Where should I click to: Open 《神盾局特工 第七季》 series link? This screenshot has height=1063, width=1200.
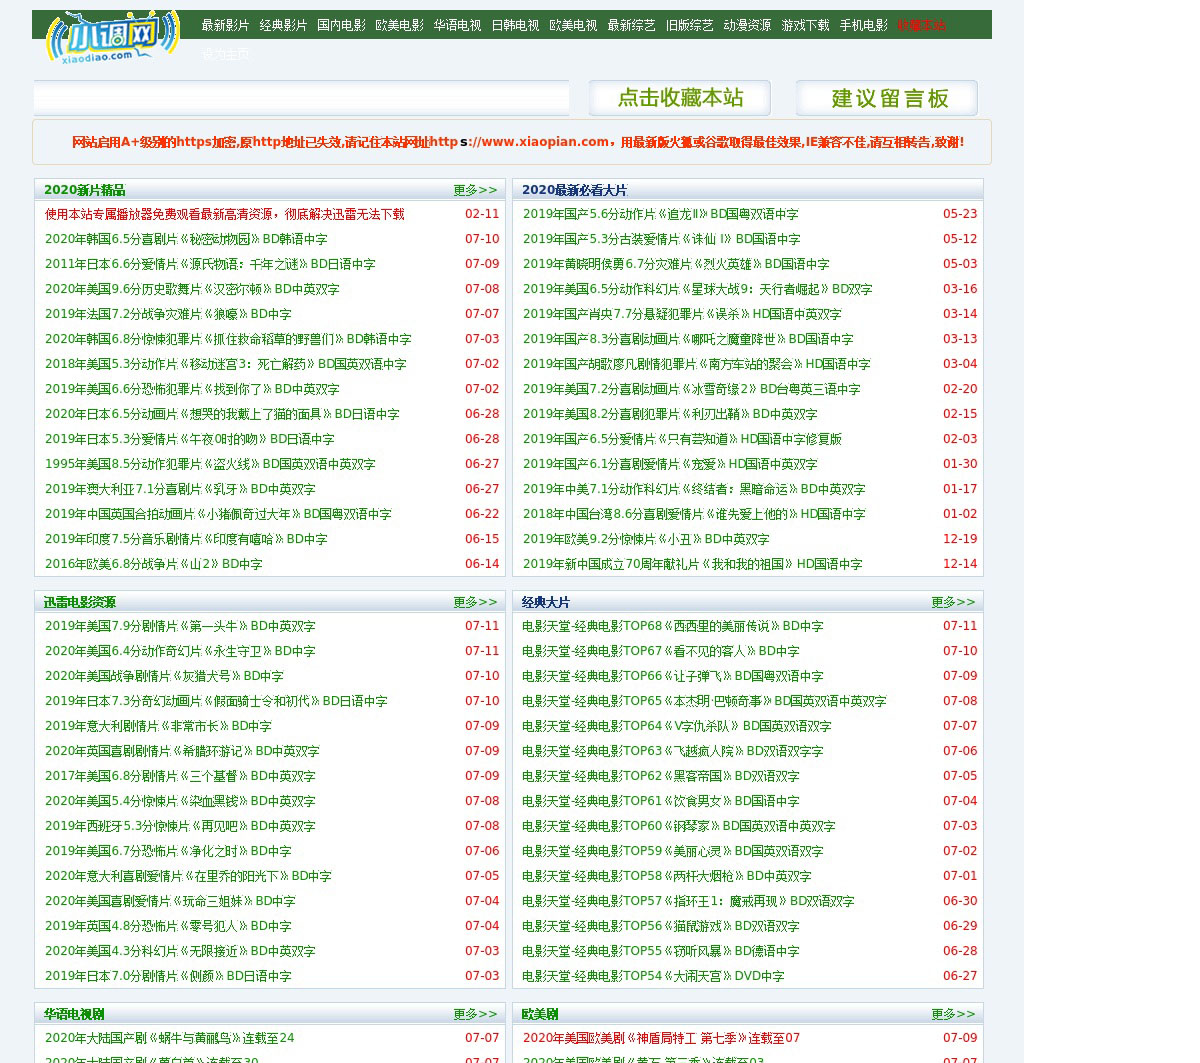(661, 1038)
